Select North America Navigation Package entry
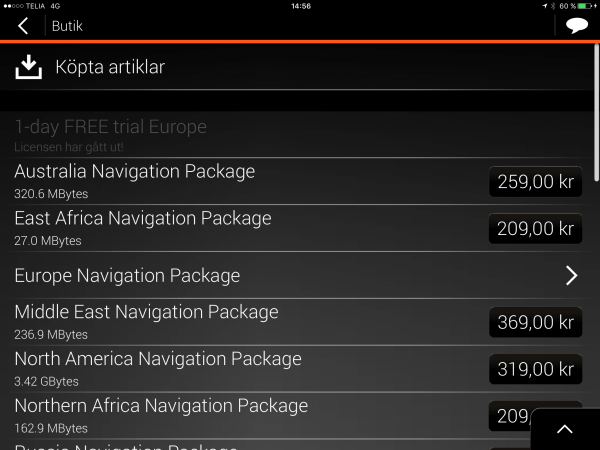 (158, 358)
